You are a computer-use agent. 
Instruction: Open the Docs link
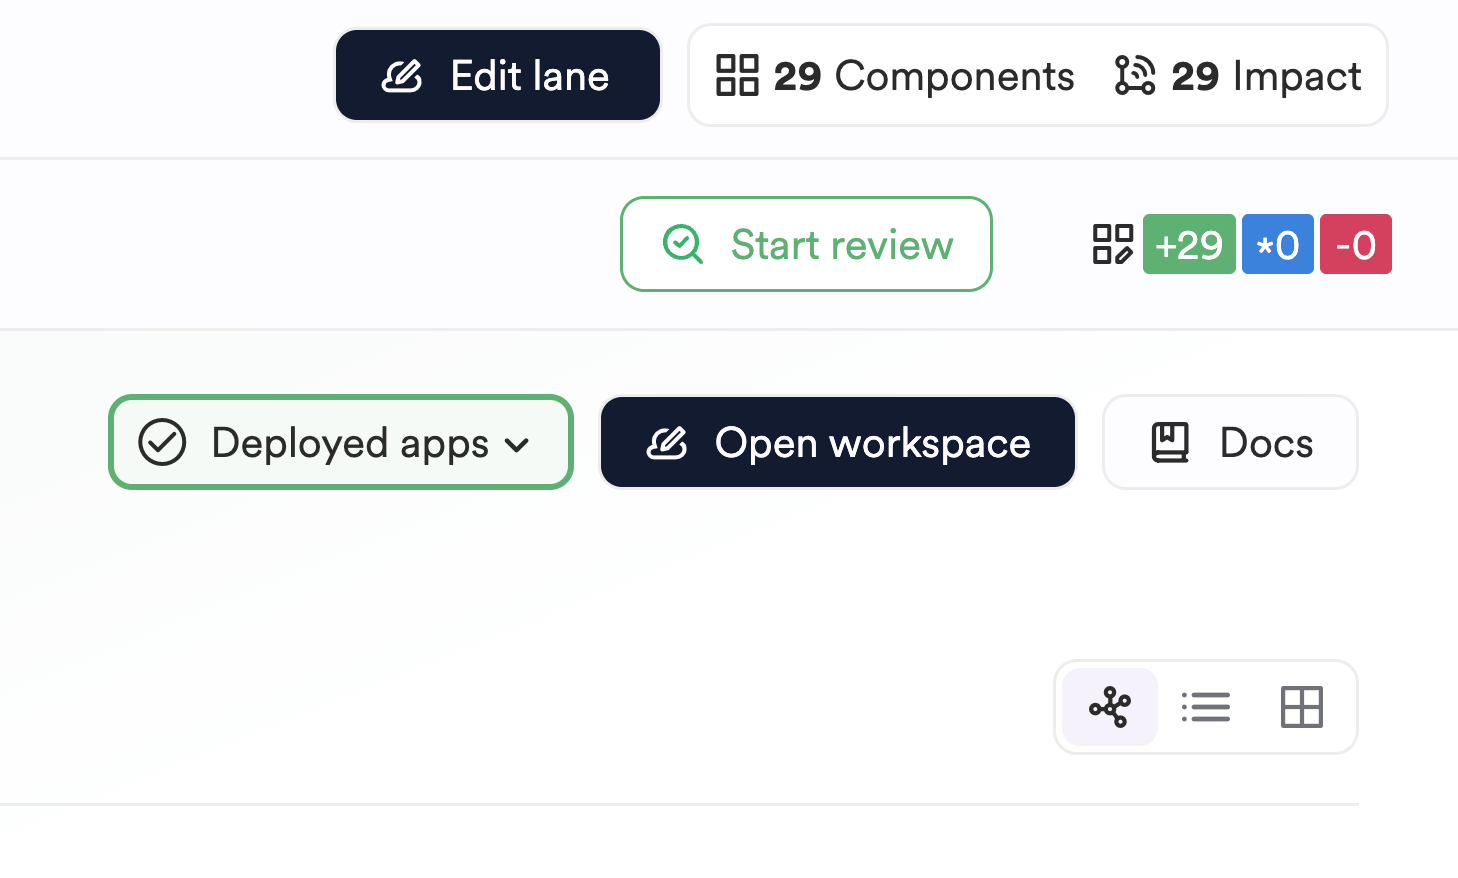(x=1230, y=442)
